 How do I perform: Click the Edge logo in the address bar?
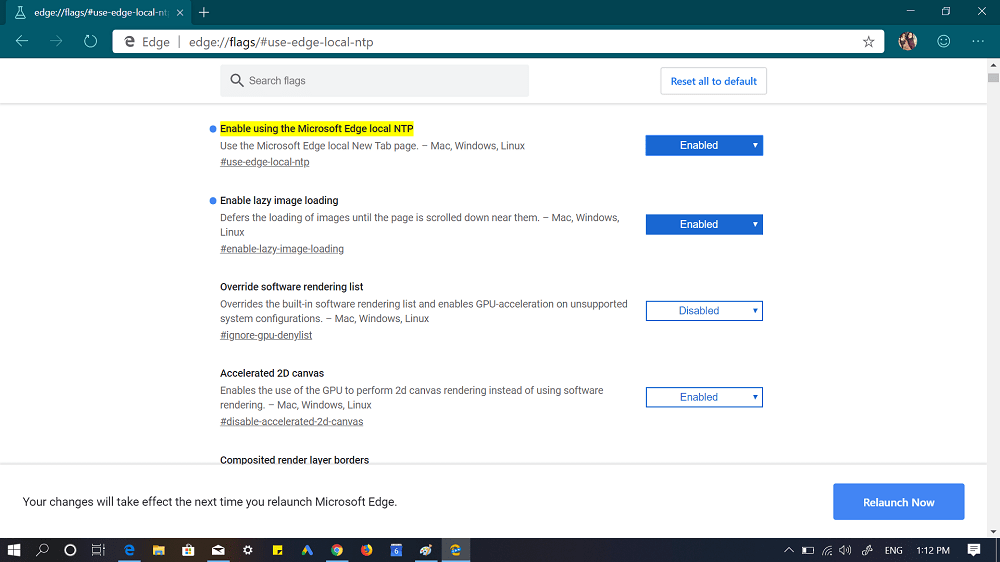coord(129,42)
